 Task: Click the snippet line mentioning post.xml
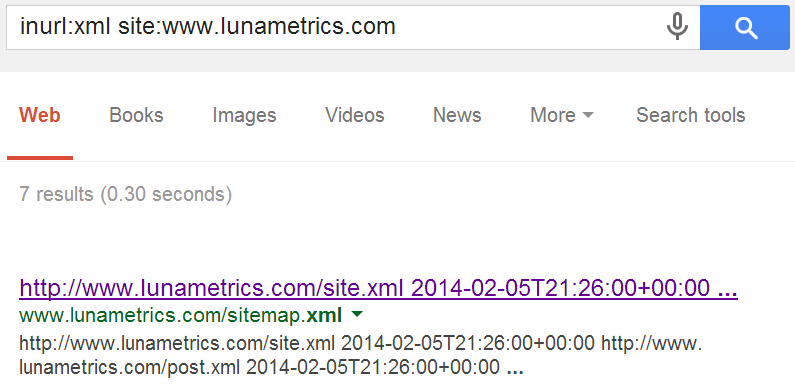click(271, 367)
